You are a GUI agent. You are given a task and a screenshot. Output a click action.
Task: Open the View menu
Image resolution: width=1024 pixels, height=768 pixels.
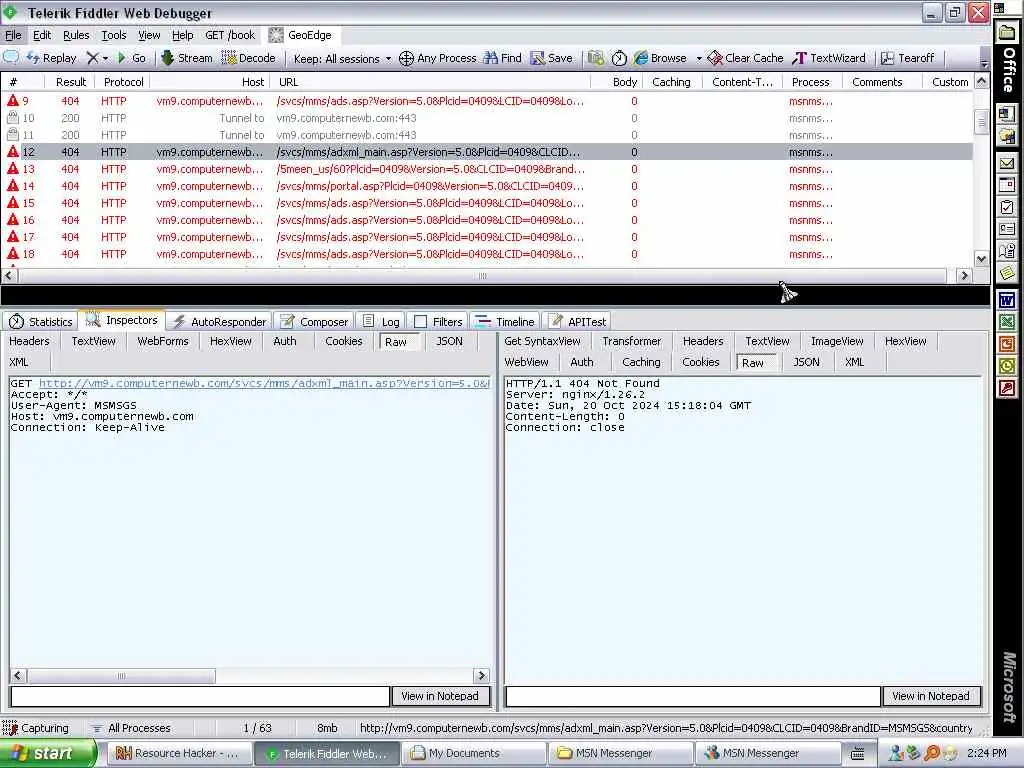click(149, 35)
